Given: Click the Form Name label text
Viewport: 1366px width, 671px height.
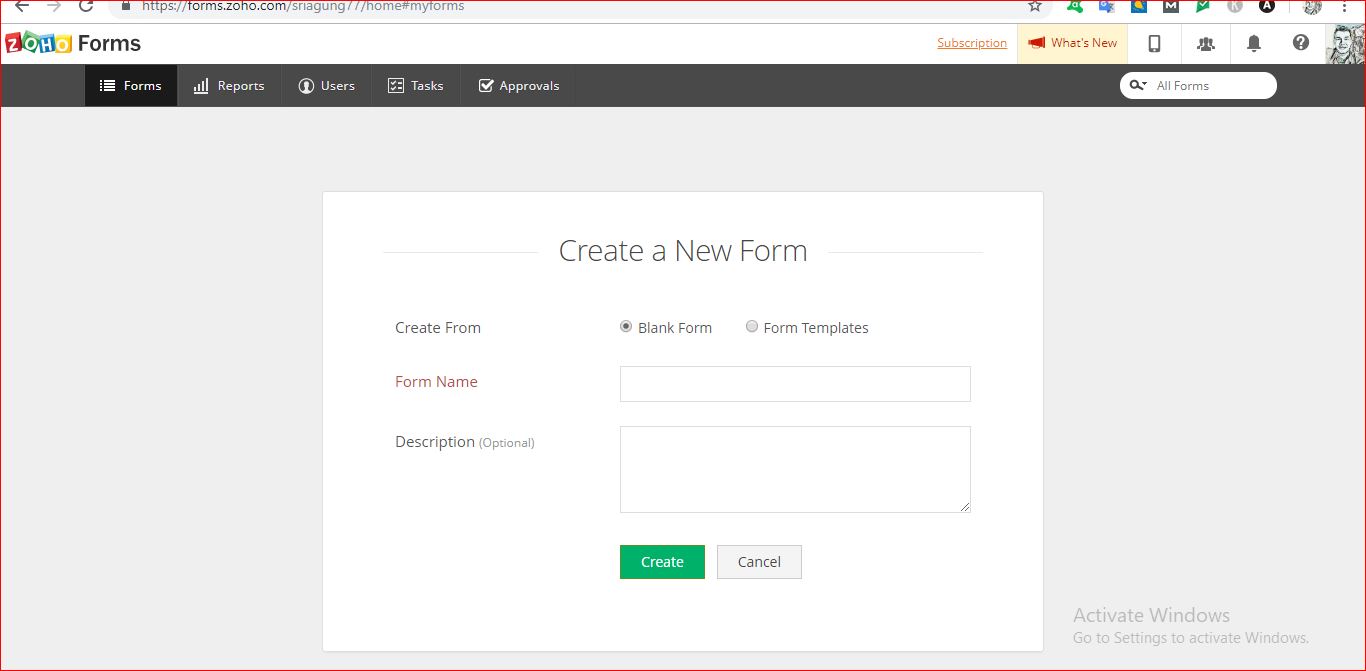Looking at the screenshot, I should (x=436, y=382).
